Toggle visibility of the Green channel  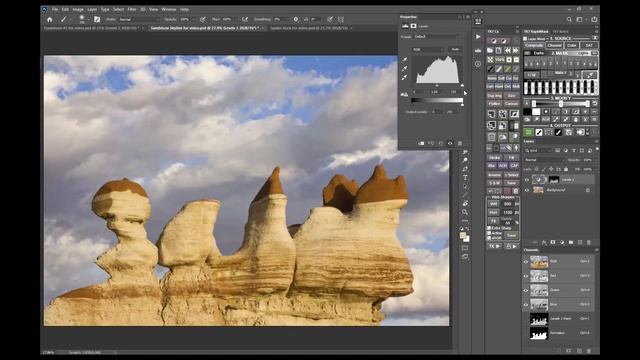tap(526, 290)
